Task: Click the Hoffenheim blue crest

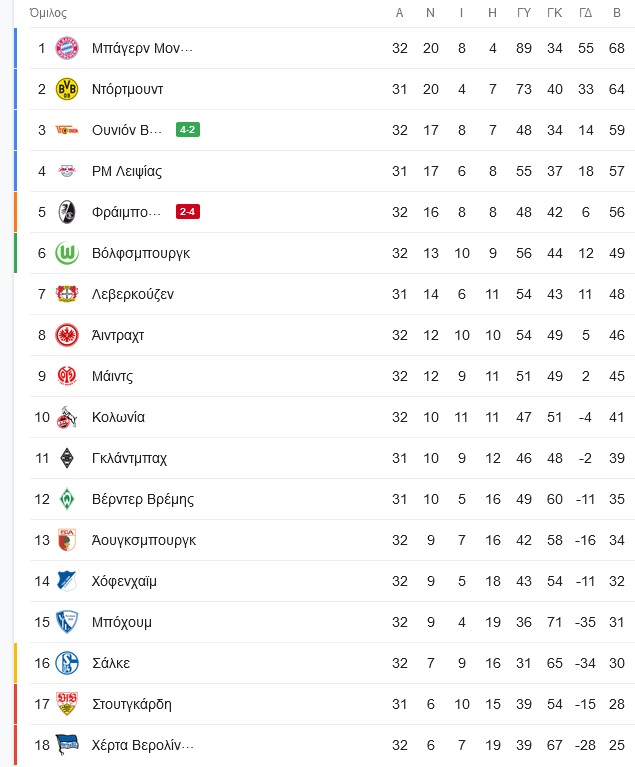Action: tap(67, 581)
